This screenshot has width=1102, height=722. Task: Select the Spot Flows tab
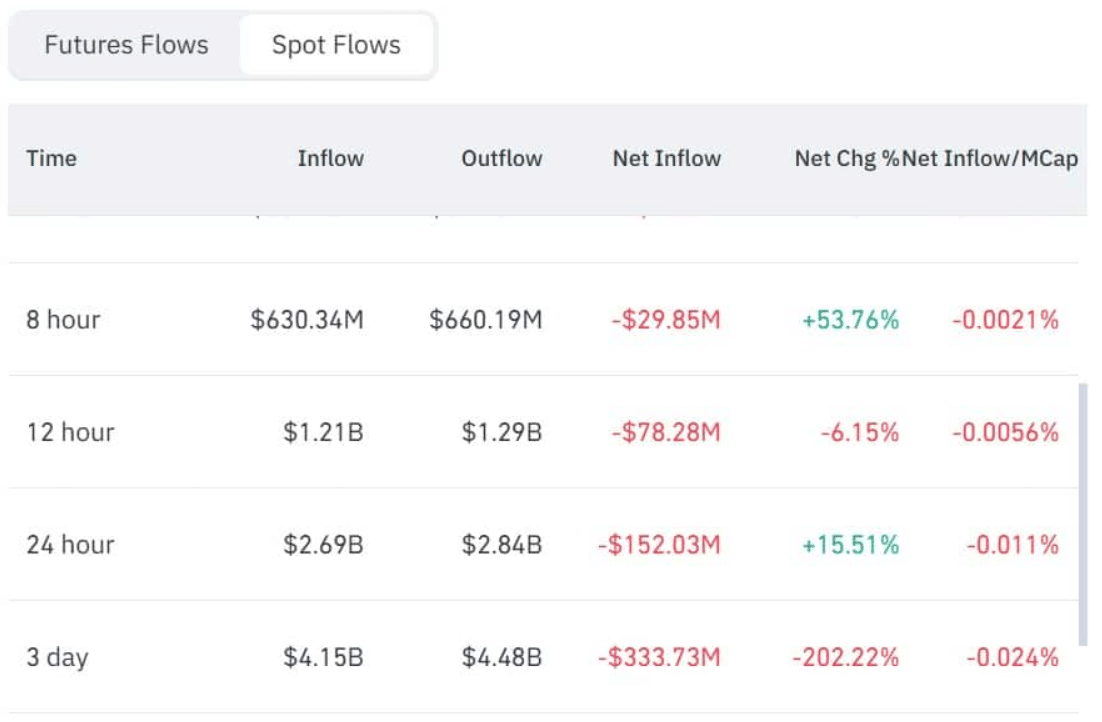point(336,45)
